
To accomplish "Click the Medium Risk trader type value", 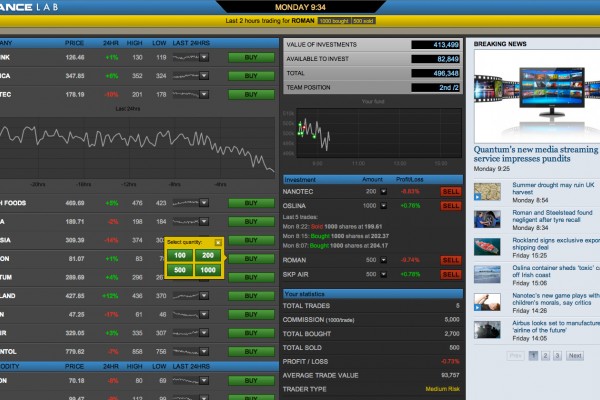I will click(443, 389).
